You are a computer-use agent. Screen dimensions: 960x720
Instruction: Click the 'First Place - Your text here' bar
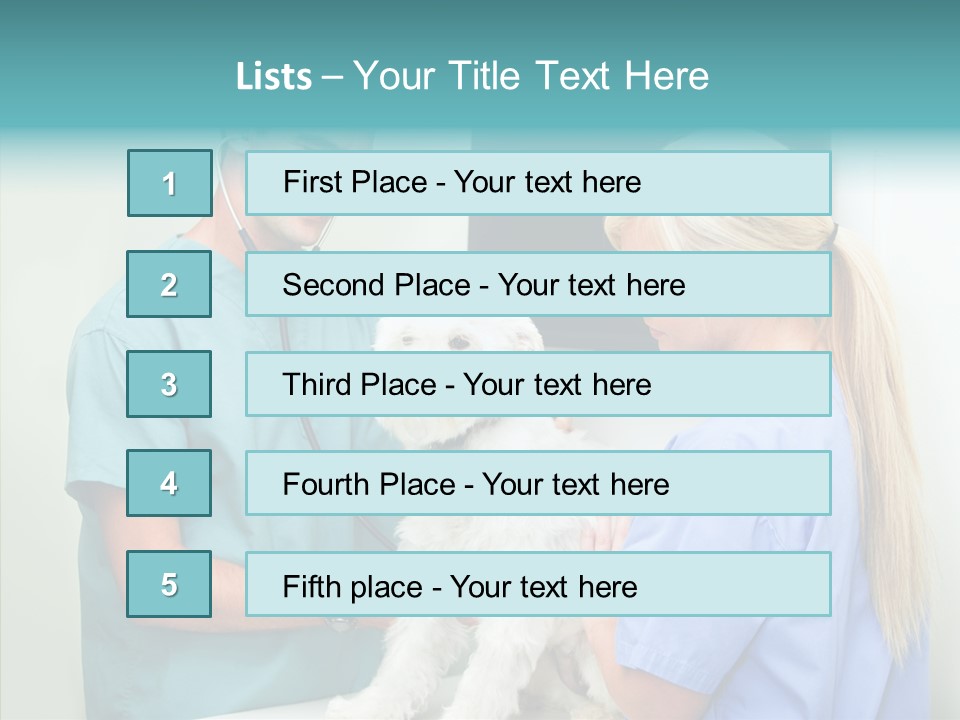pos(538,183)
